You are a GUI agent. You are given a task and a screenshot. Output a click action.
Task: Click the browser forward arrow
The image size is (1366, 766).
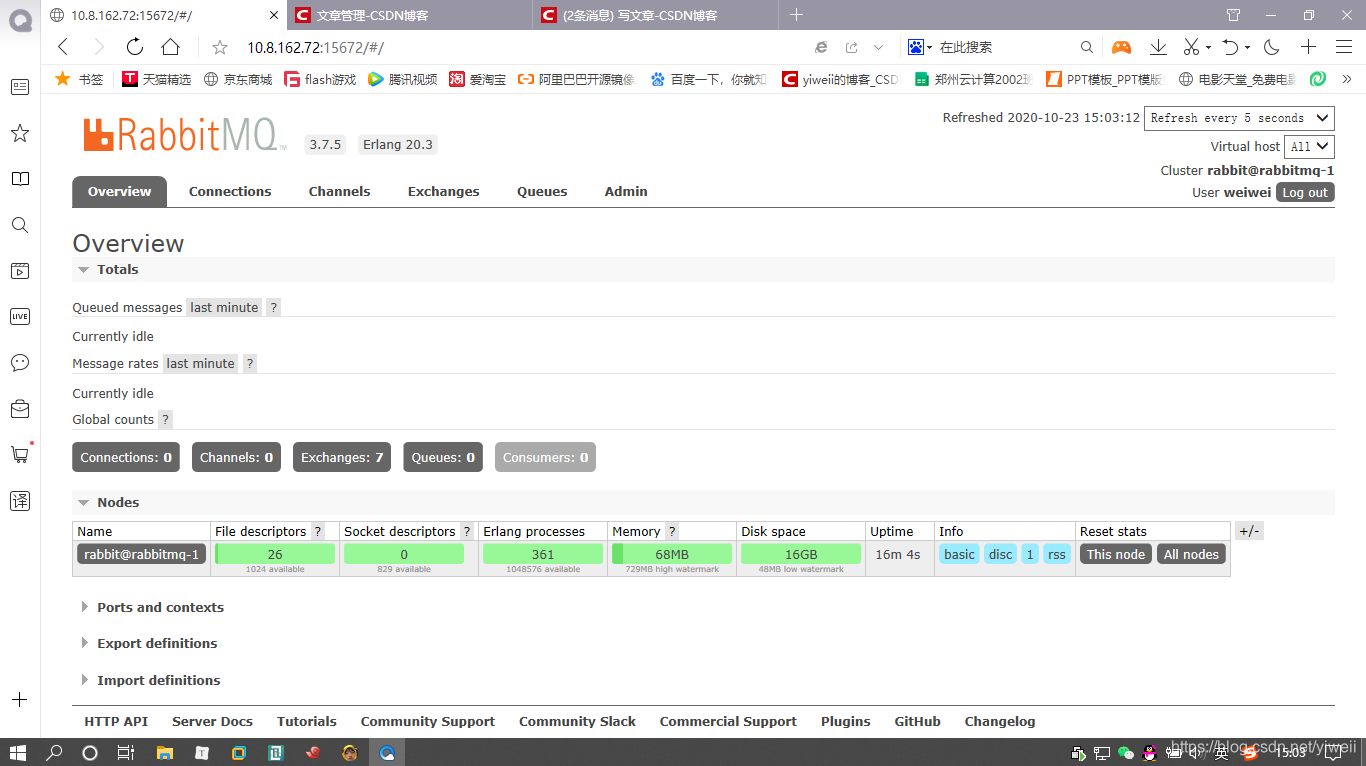tap(98, 47)
